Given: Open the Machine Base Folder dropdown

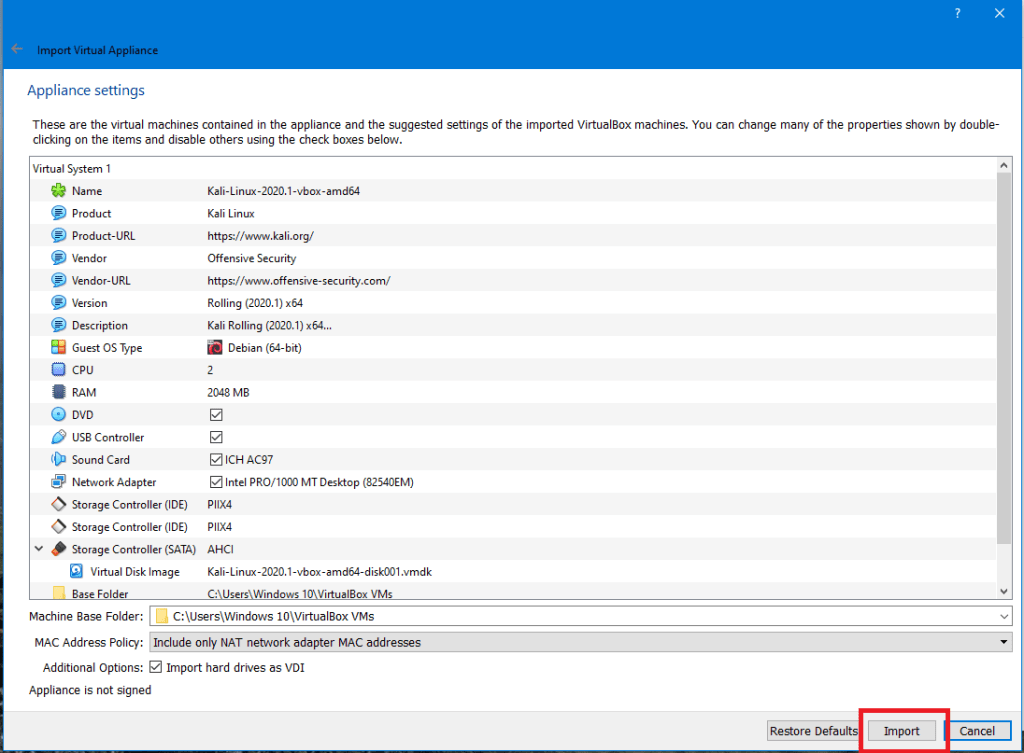Looking at the screenshot, I should pos(1003,616).
